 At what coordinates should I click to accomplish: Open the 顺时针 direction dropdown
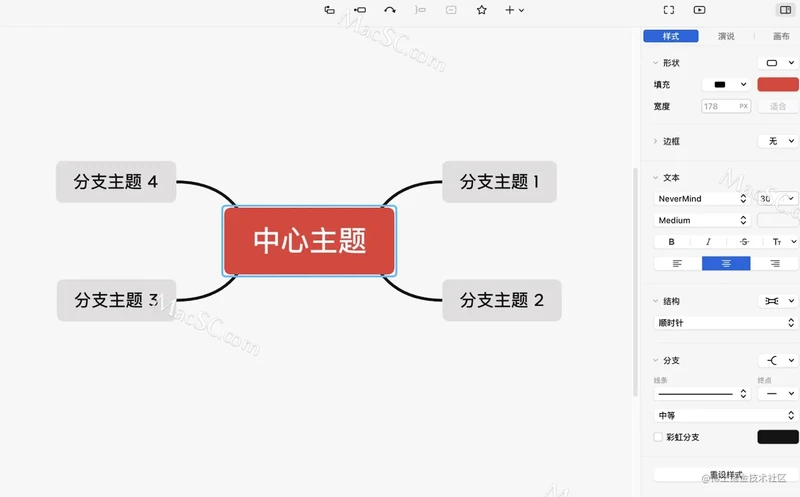(x=726, y=322)
